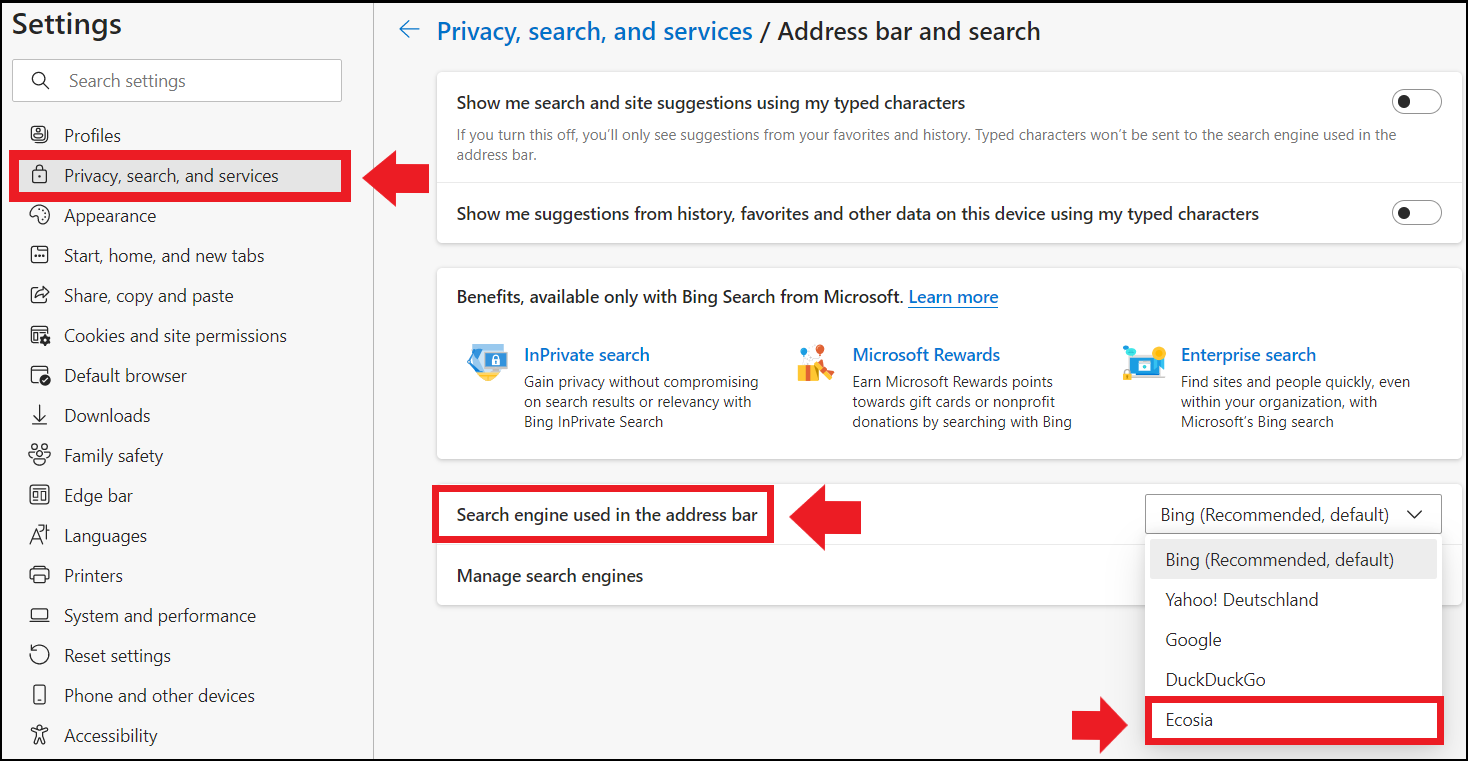This screenshot has width=1468, height=761.
Task: Select Bing (Recommended, default) from the list
Action: (x=1293, y=559)
